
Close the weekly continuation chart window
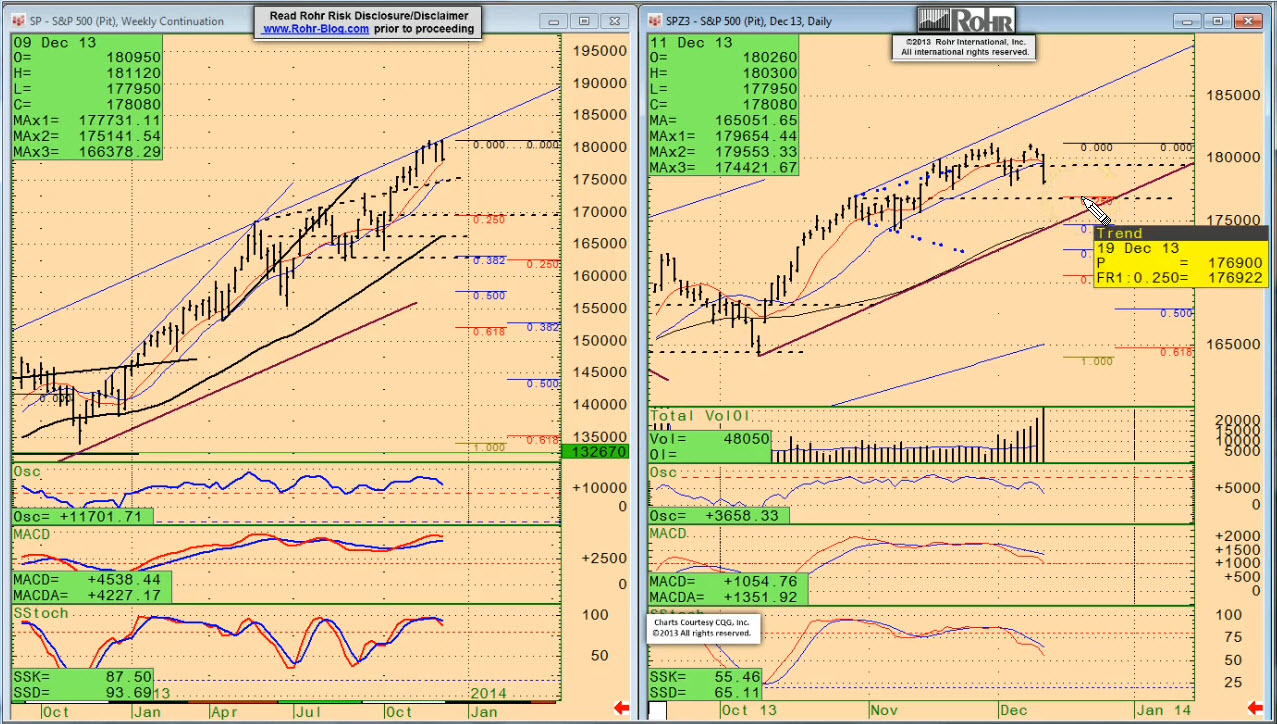click(615, 21)
